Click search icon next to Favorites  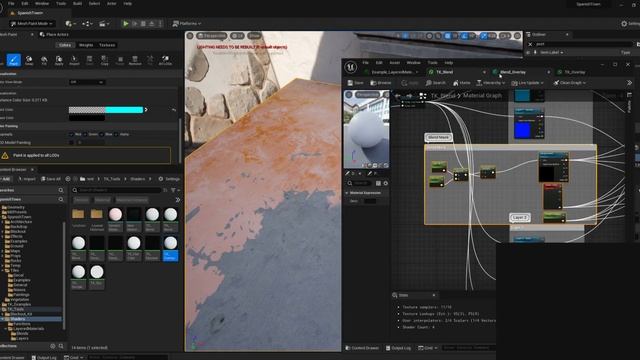point(61,190)
